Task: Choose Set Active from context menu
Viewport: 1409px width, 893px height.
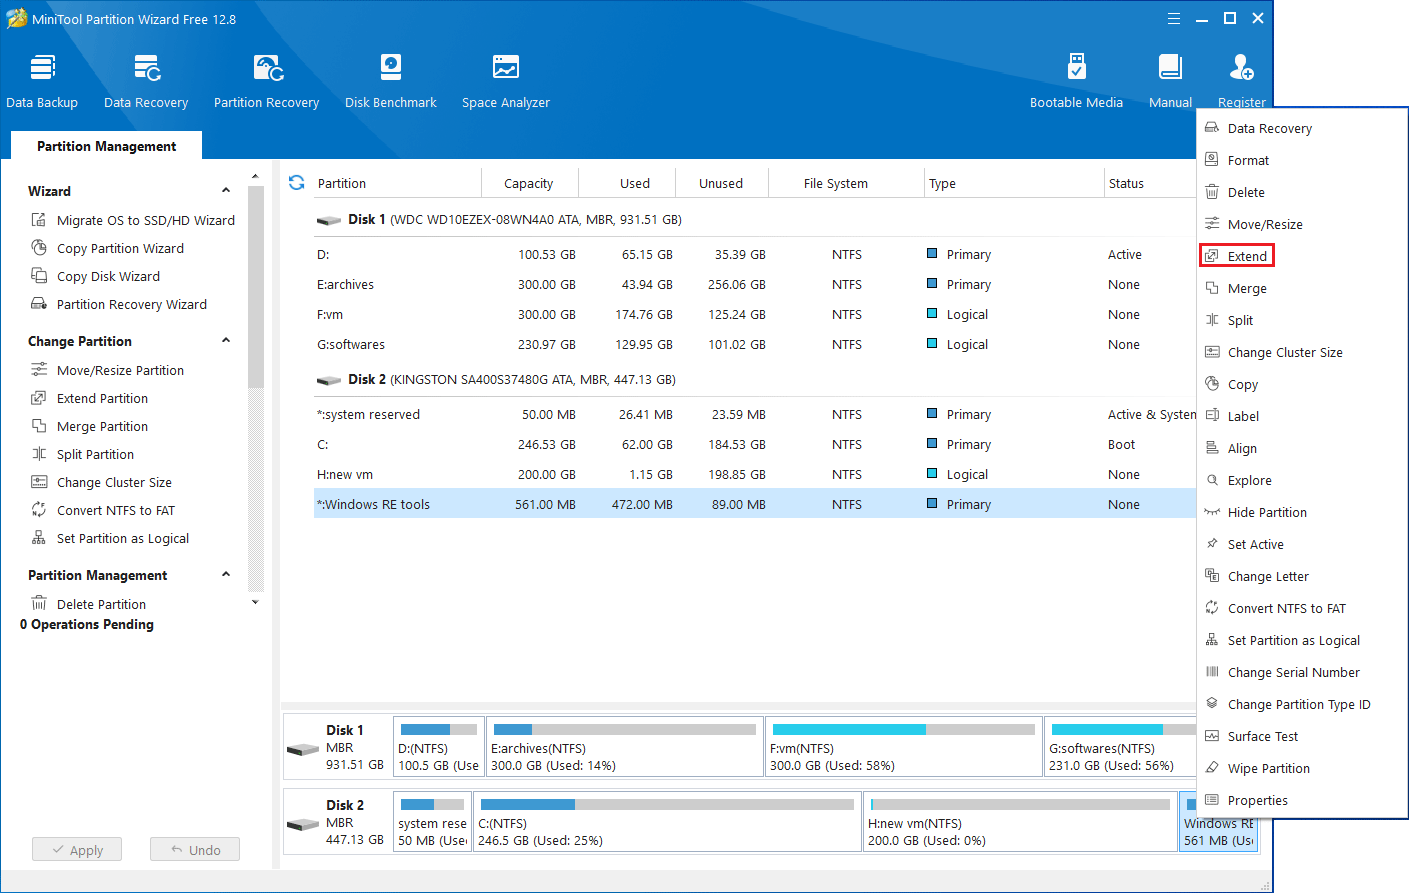Action: pos(1302,544)
